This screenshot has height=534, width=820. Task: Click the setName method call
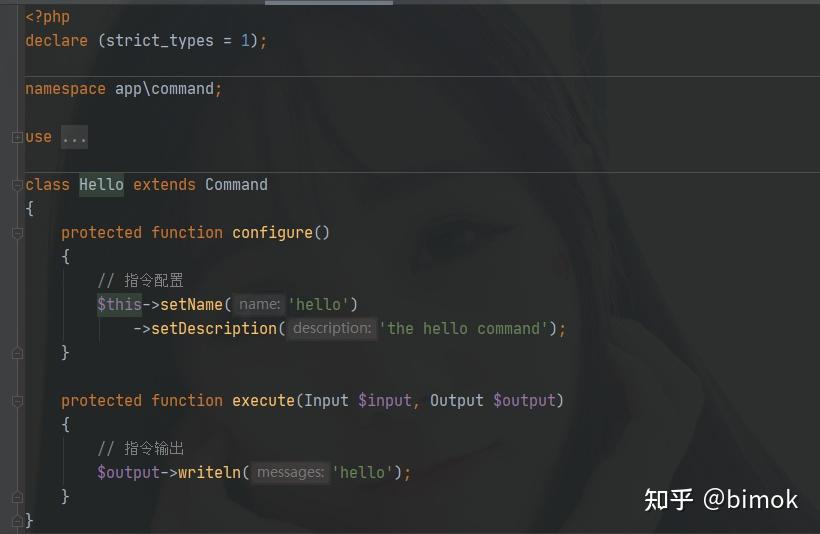click(191, 304)
